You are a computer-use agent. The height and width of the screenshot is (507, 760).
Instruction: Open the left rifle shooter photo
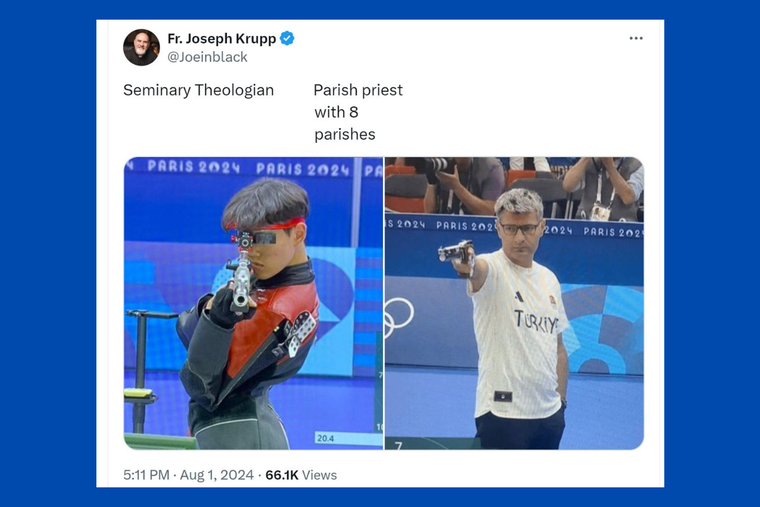click(253, 303)
